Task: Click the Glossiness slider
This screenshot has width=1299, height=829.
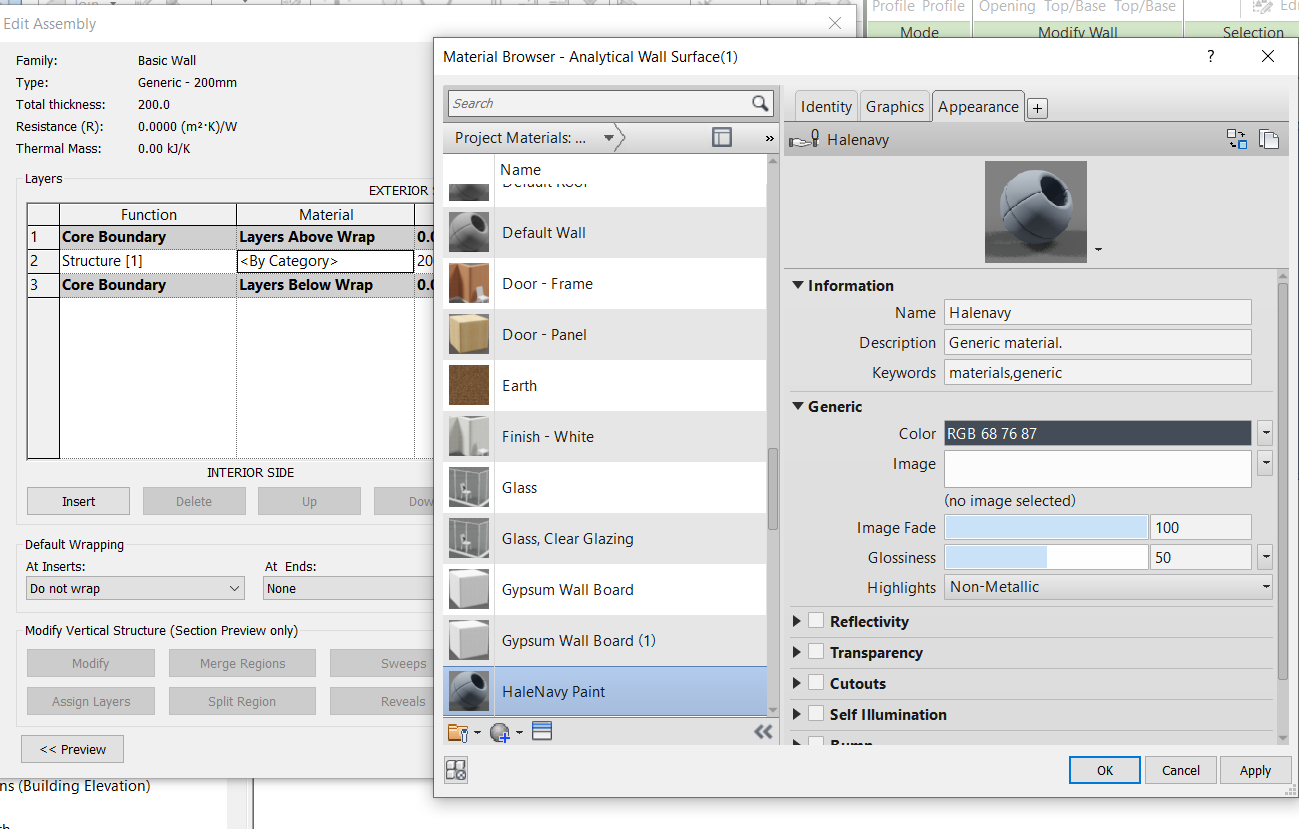Action: tap(1046, 557)
